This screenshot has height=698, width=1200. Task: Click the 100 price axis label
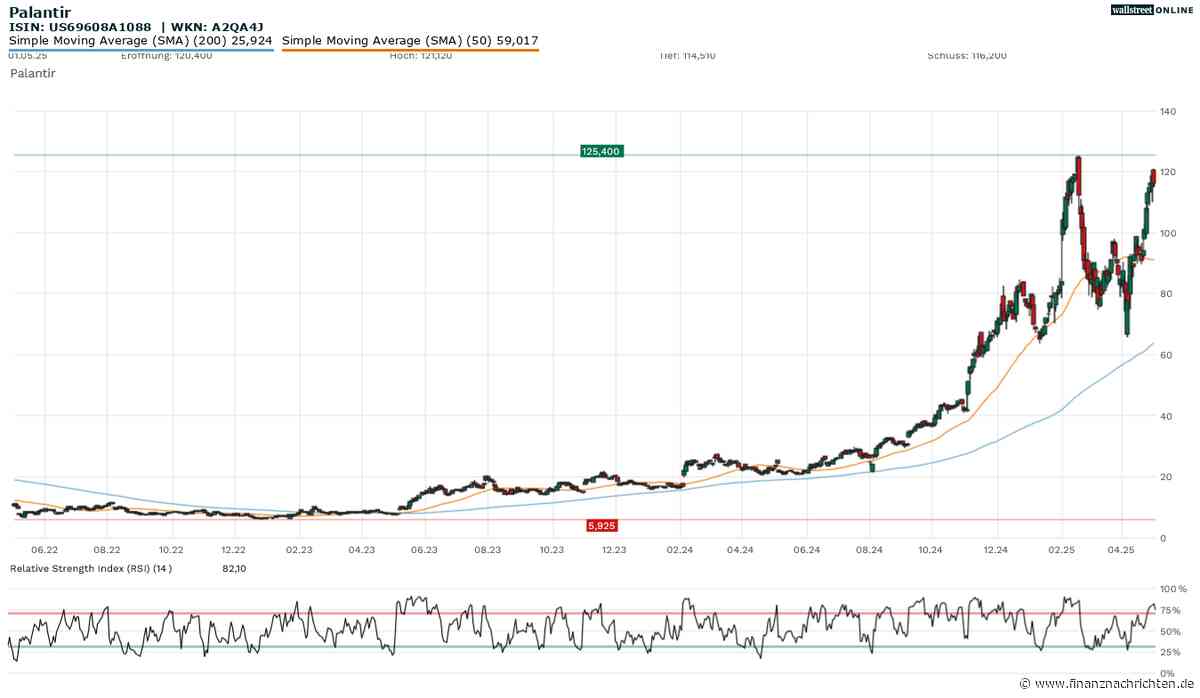[x=1167, y=233]
